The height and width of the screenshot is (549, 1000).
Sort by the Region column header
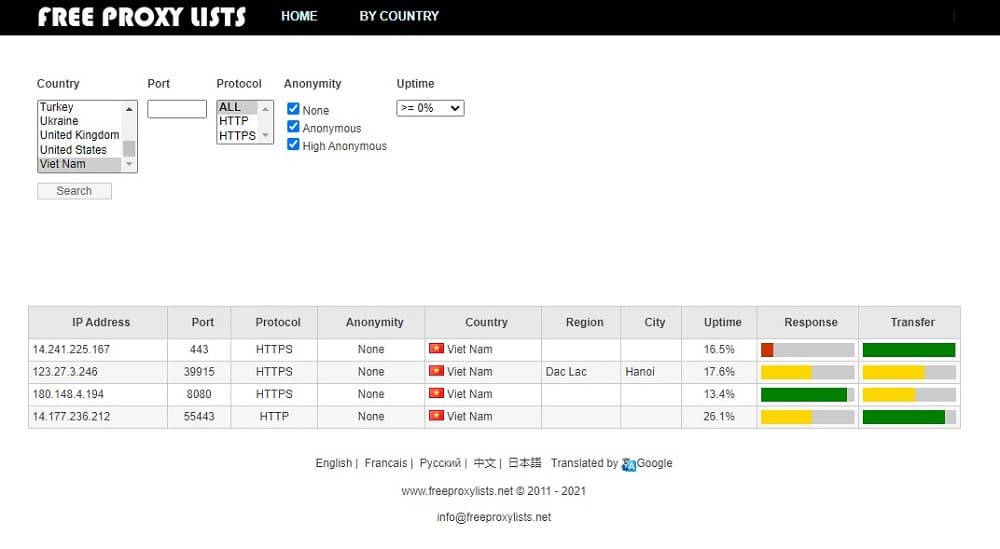click(x=584, y=323)
